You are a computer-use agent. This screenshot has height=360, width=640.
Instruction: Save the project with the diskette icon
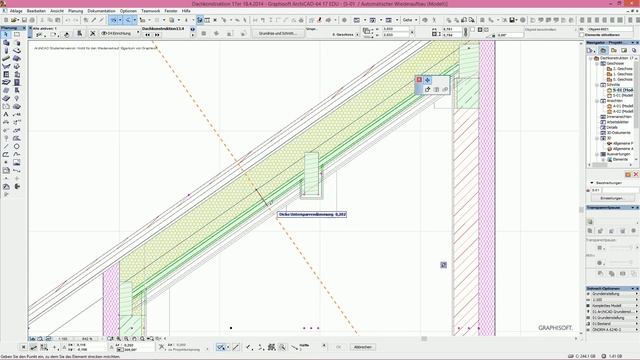click(24, 20)
